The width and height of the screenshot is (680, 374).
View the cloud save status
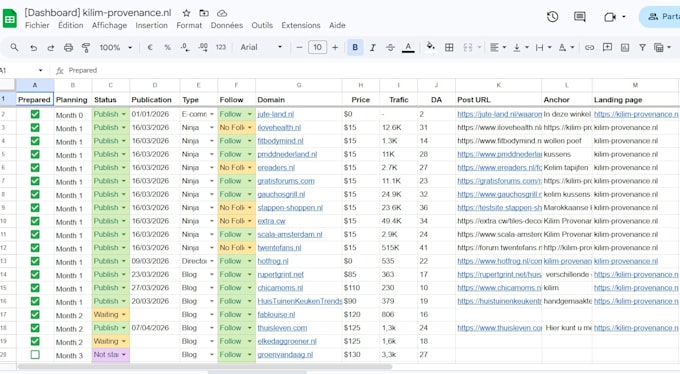click(222, 13)
